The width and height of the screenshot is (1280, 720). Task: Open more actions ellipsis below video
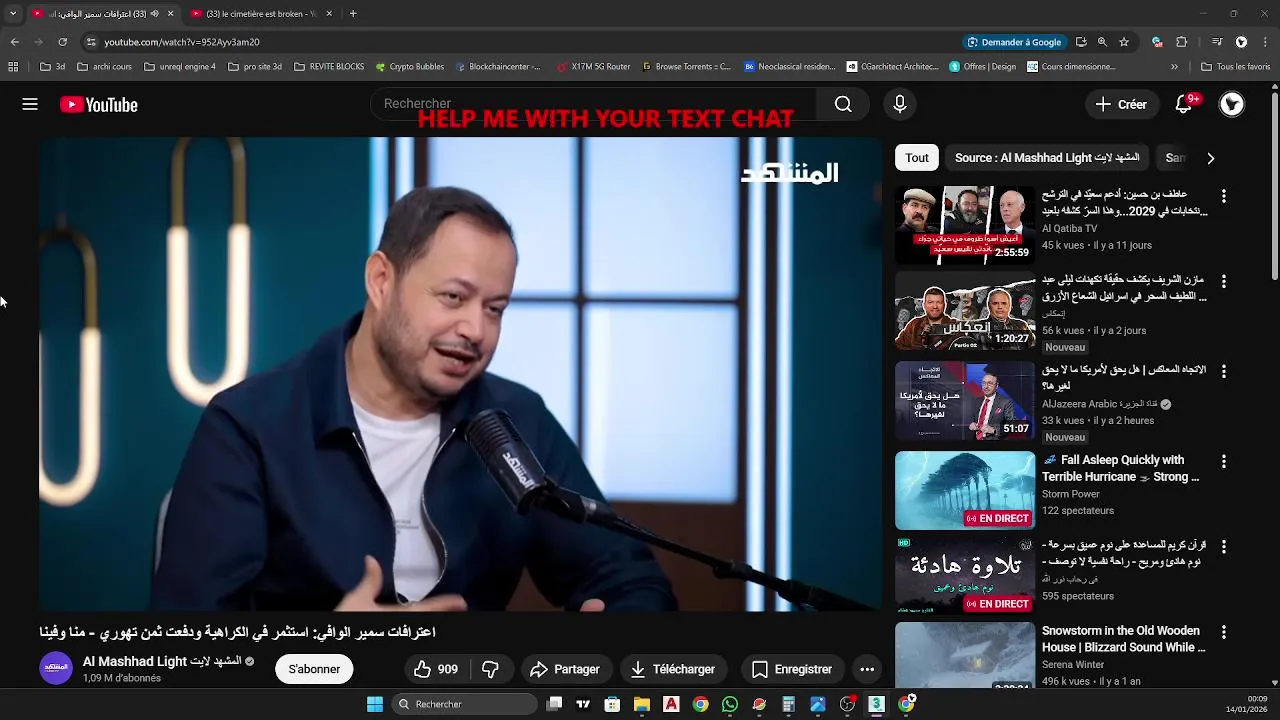[867, 669]
